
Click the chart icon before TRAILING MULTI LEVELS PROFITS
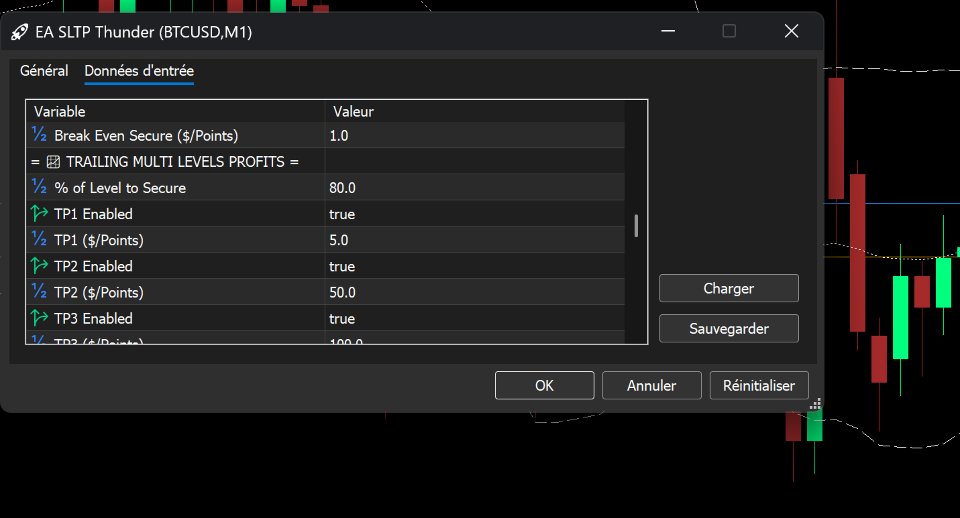coord(53,162)
